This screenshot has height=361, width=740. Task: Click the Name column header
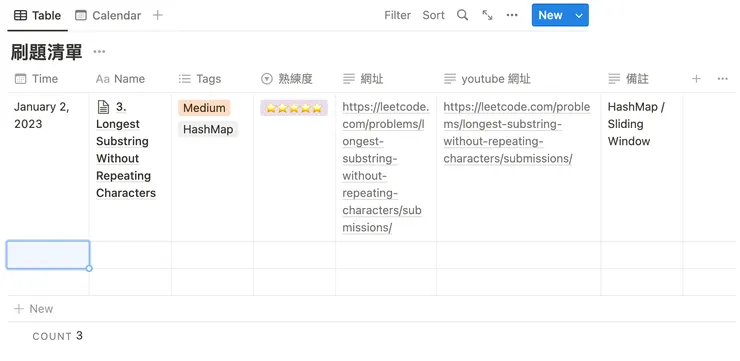130,79
